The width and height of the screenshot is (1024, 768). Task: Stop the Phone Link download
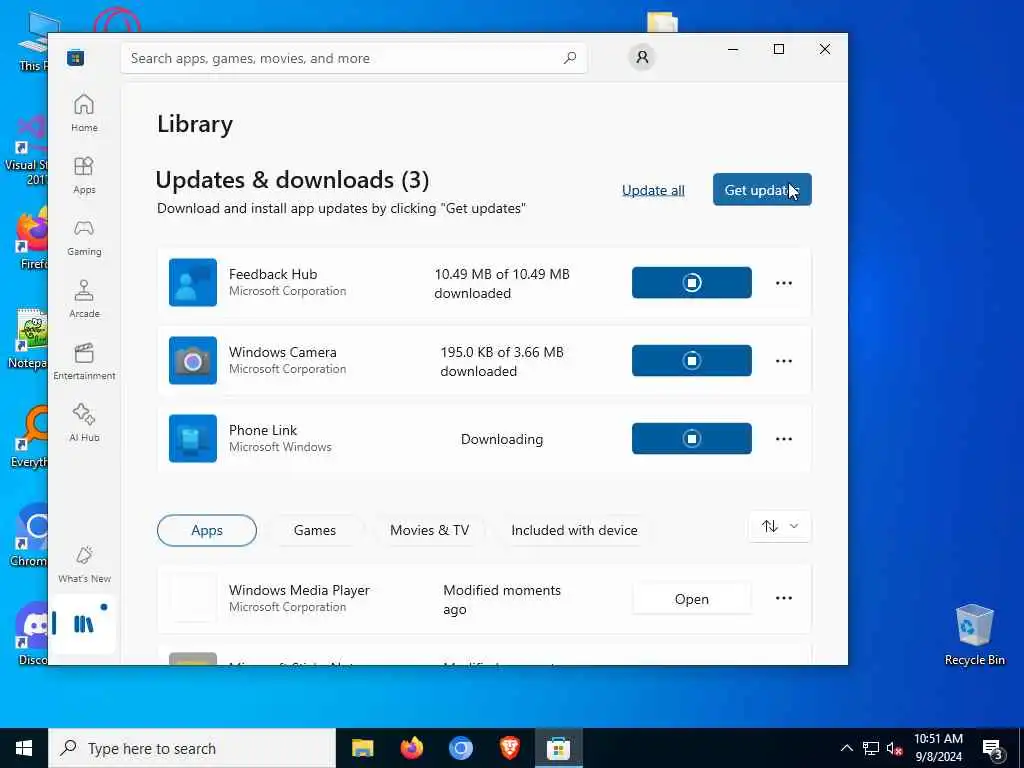[692, 438]
